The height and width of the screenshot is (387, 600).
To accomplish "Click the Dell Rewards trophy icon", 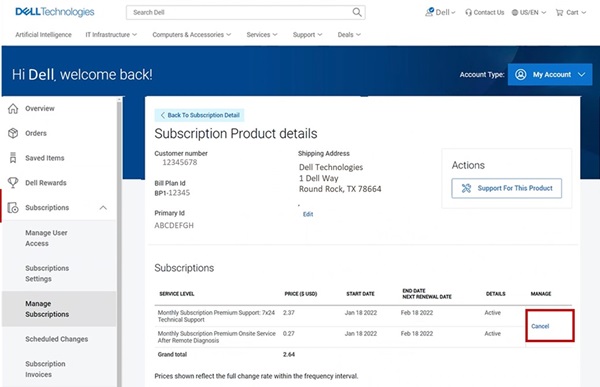I will pyautogui.click(x=13, y=183).
